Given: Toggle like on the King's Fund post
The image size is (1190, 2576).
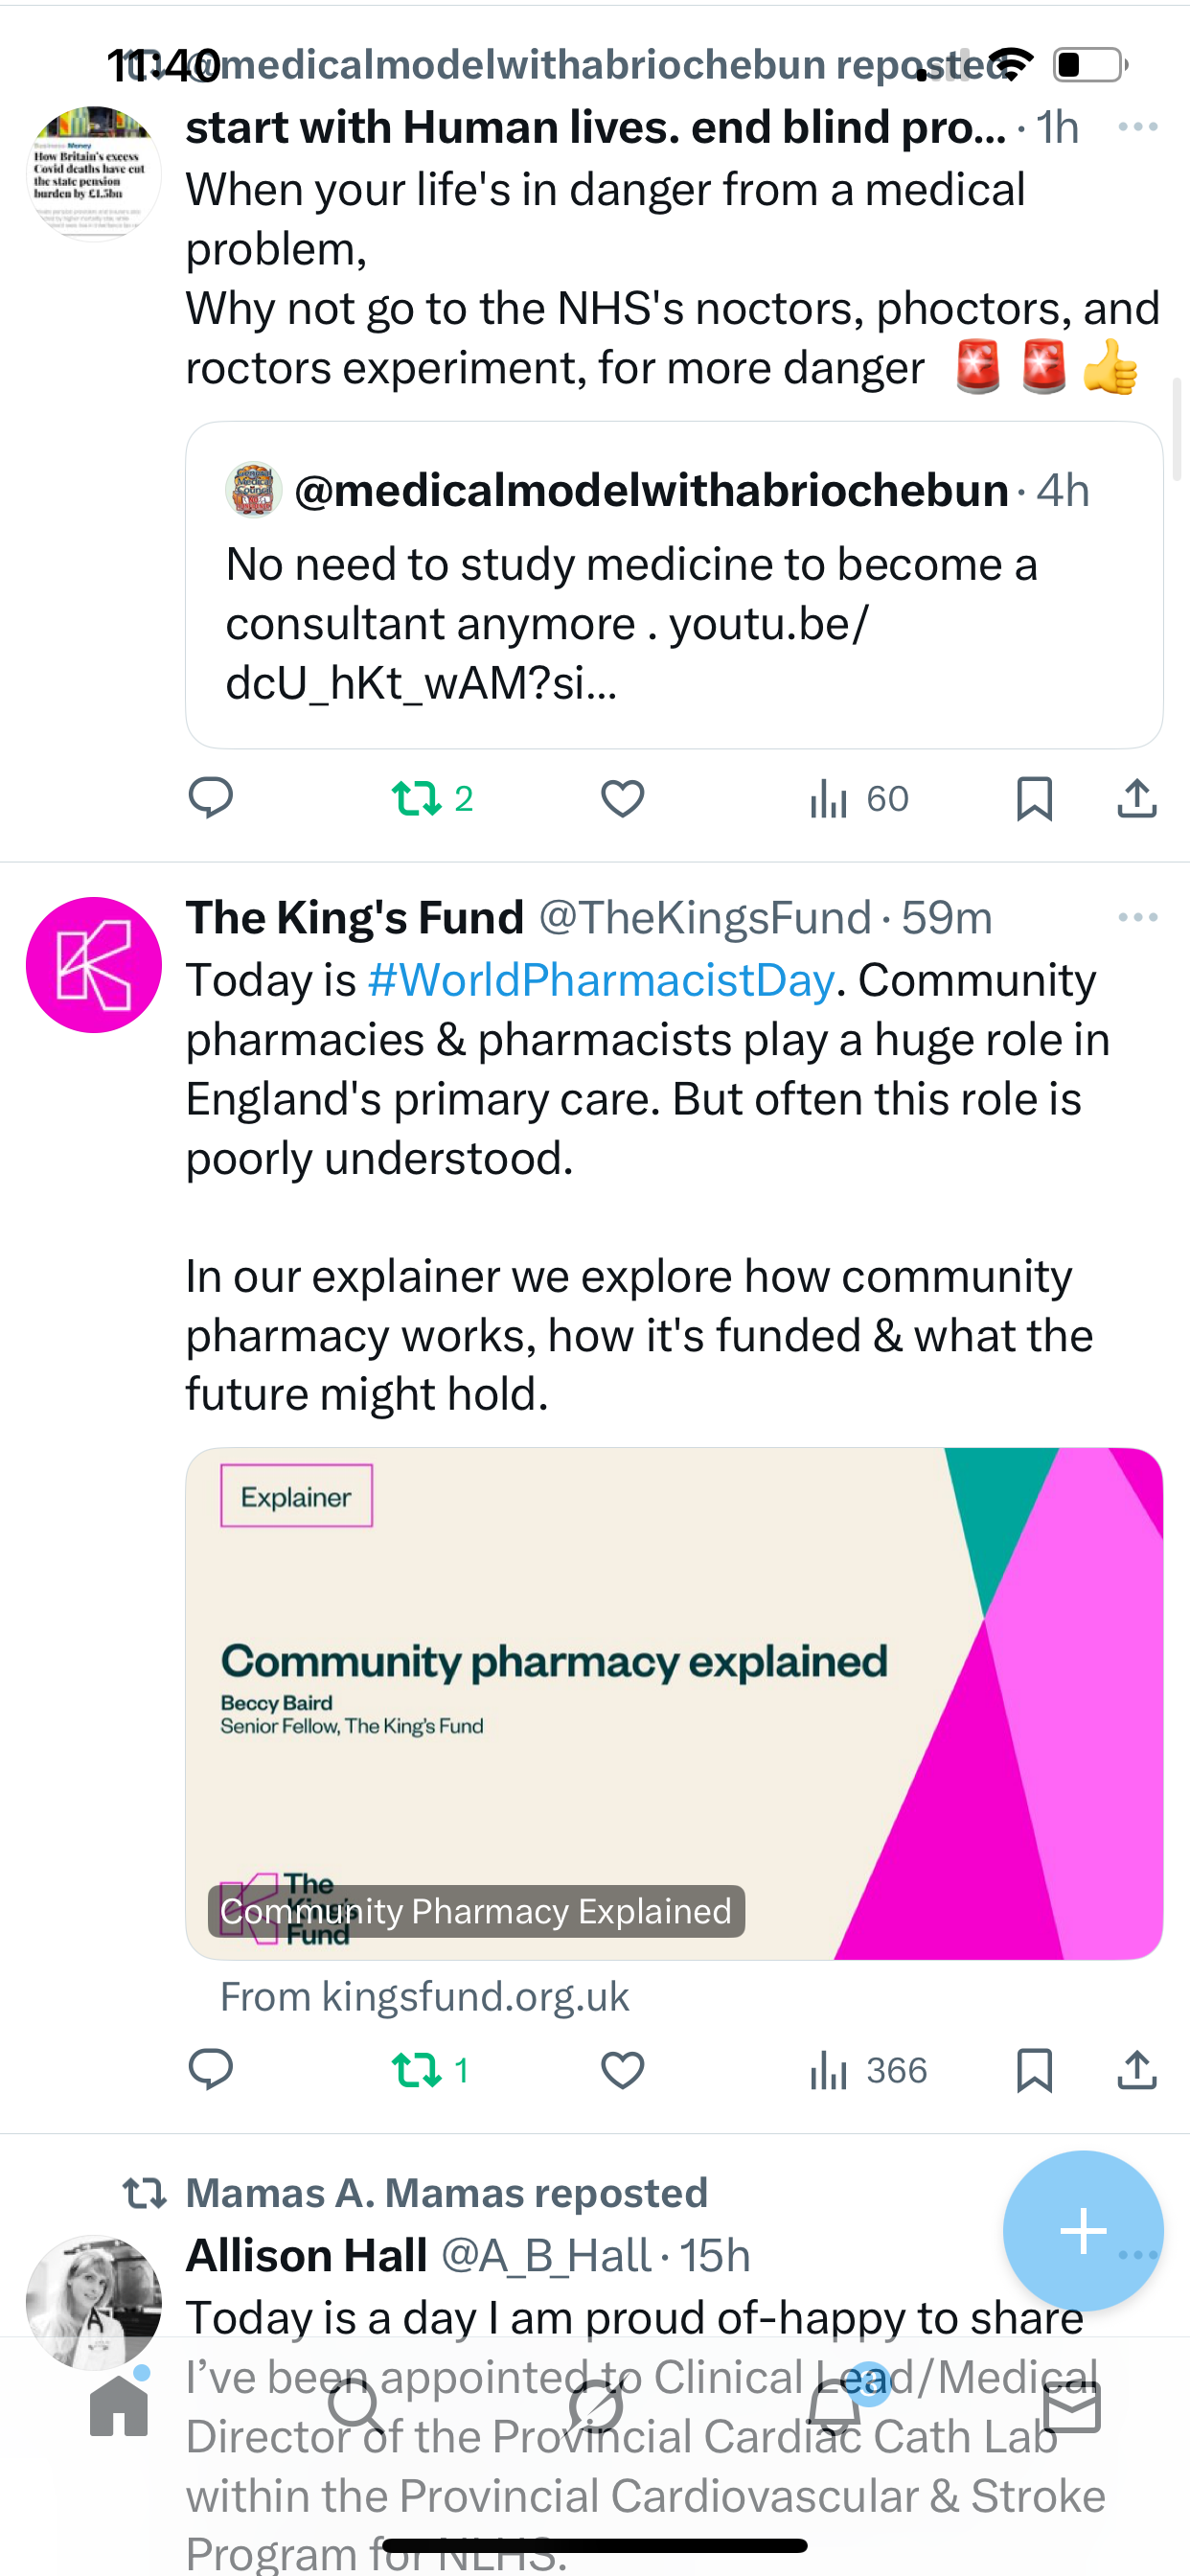Looking at the screenshot, I should coord(622,2069).
